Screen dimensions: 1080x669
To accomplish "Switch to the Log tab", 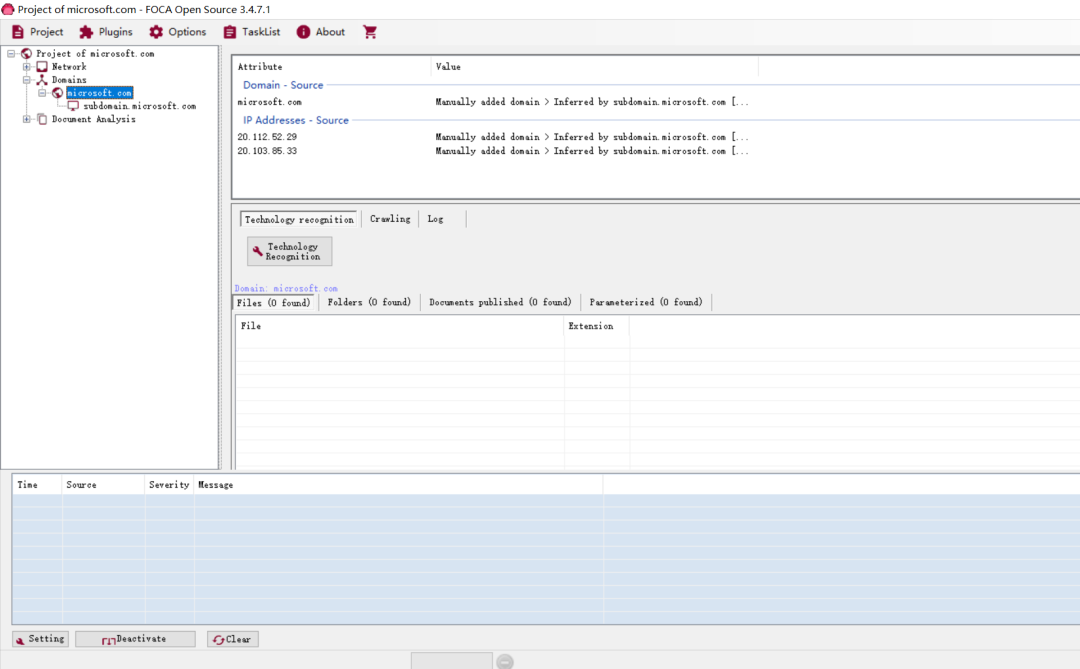I will click(x=435, y=219).
